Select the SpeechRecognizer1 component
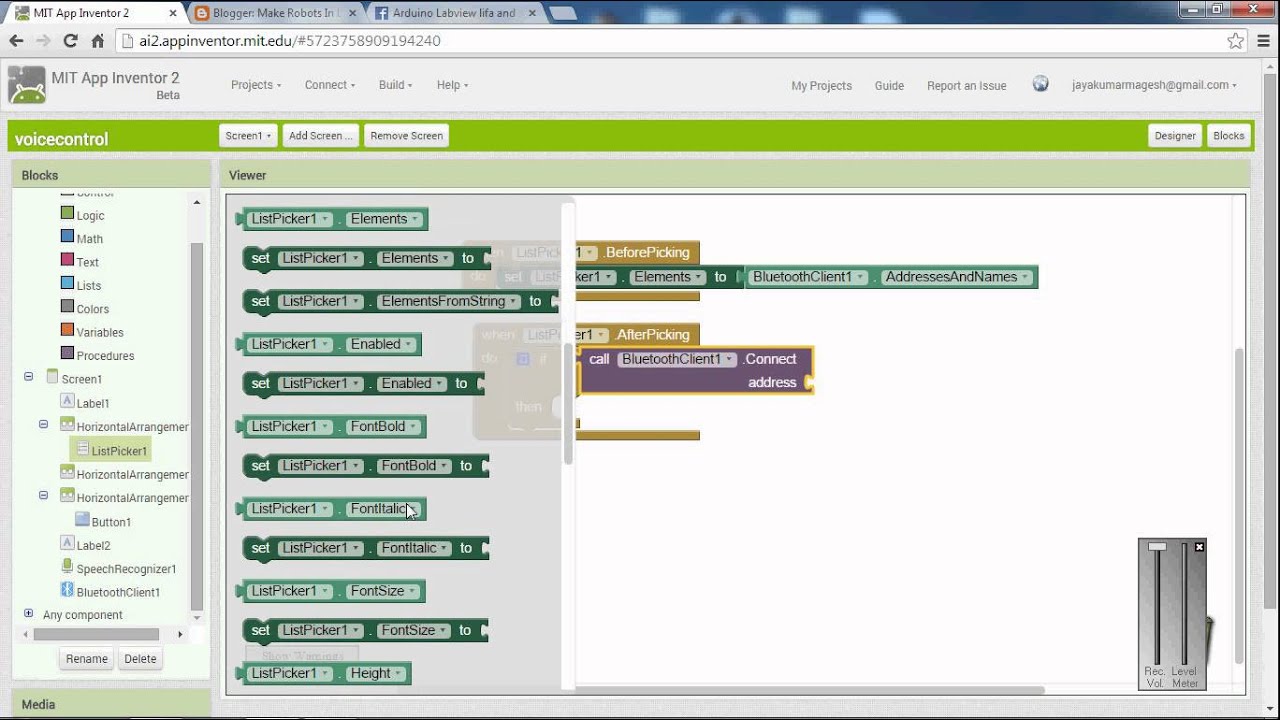Image resolution: width=1280 pixels, height=720 pixels. (x=125, y=569)
